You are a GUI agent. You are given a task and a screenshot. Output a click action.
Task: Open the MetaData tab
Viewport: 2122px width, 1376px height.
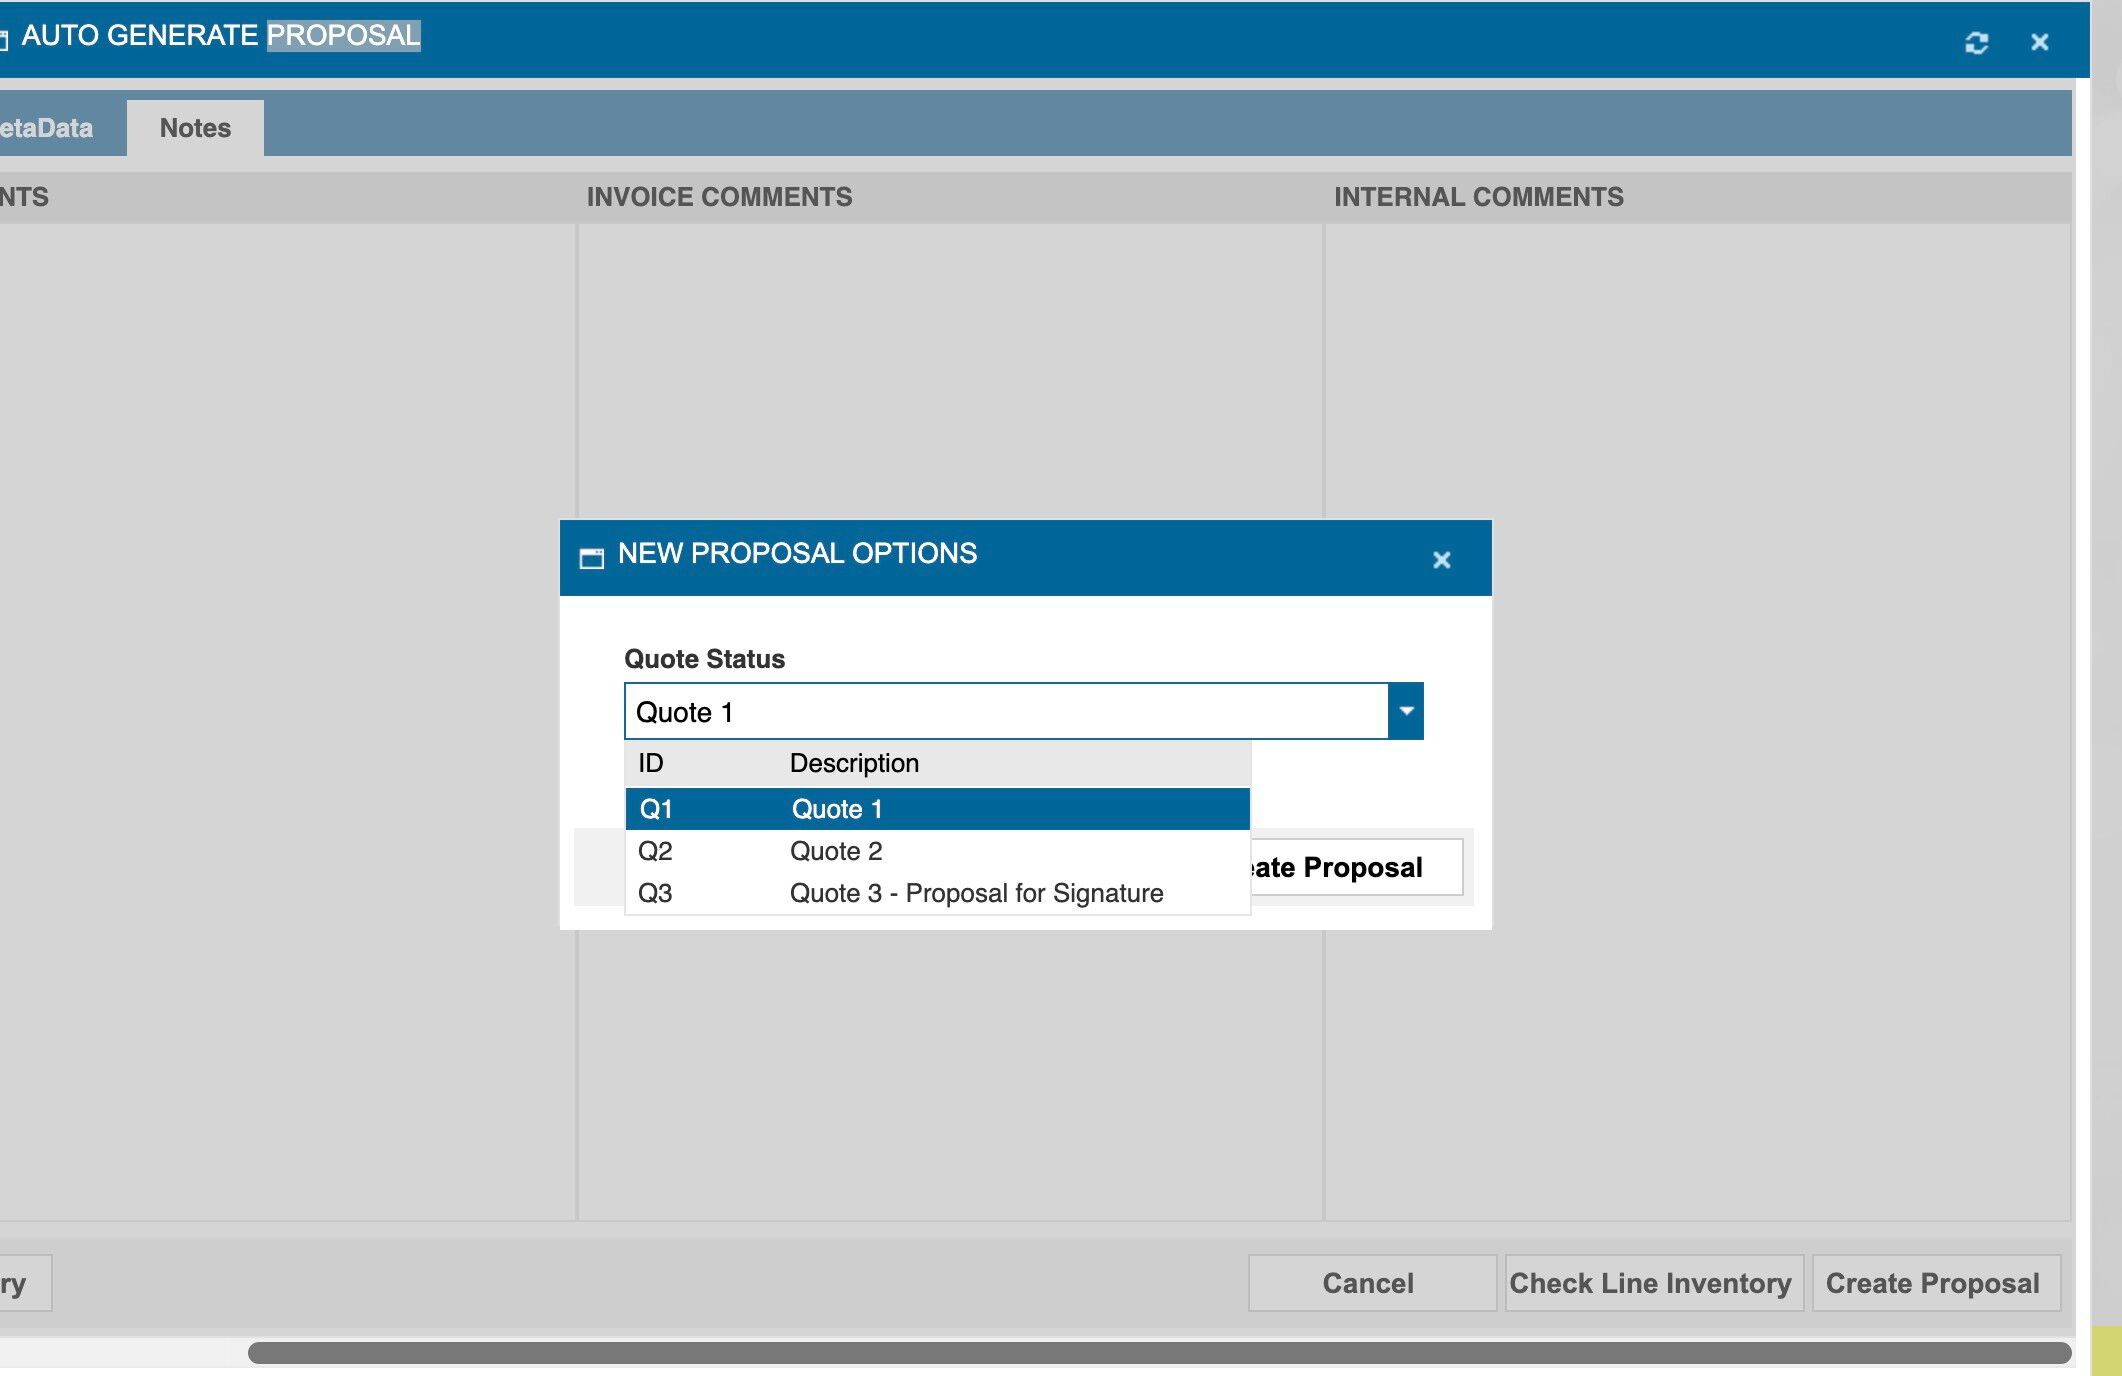[x=46, y=128]
